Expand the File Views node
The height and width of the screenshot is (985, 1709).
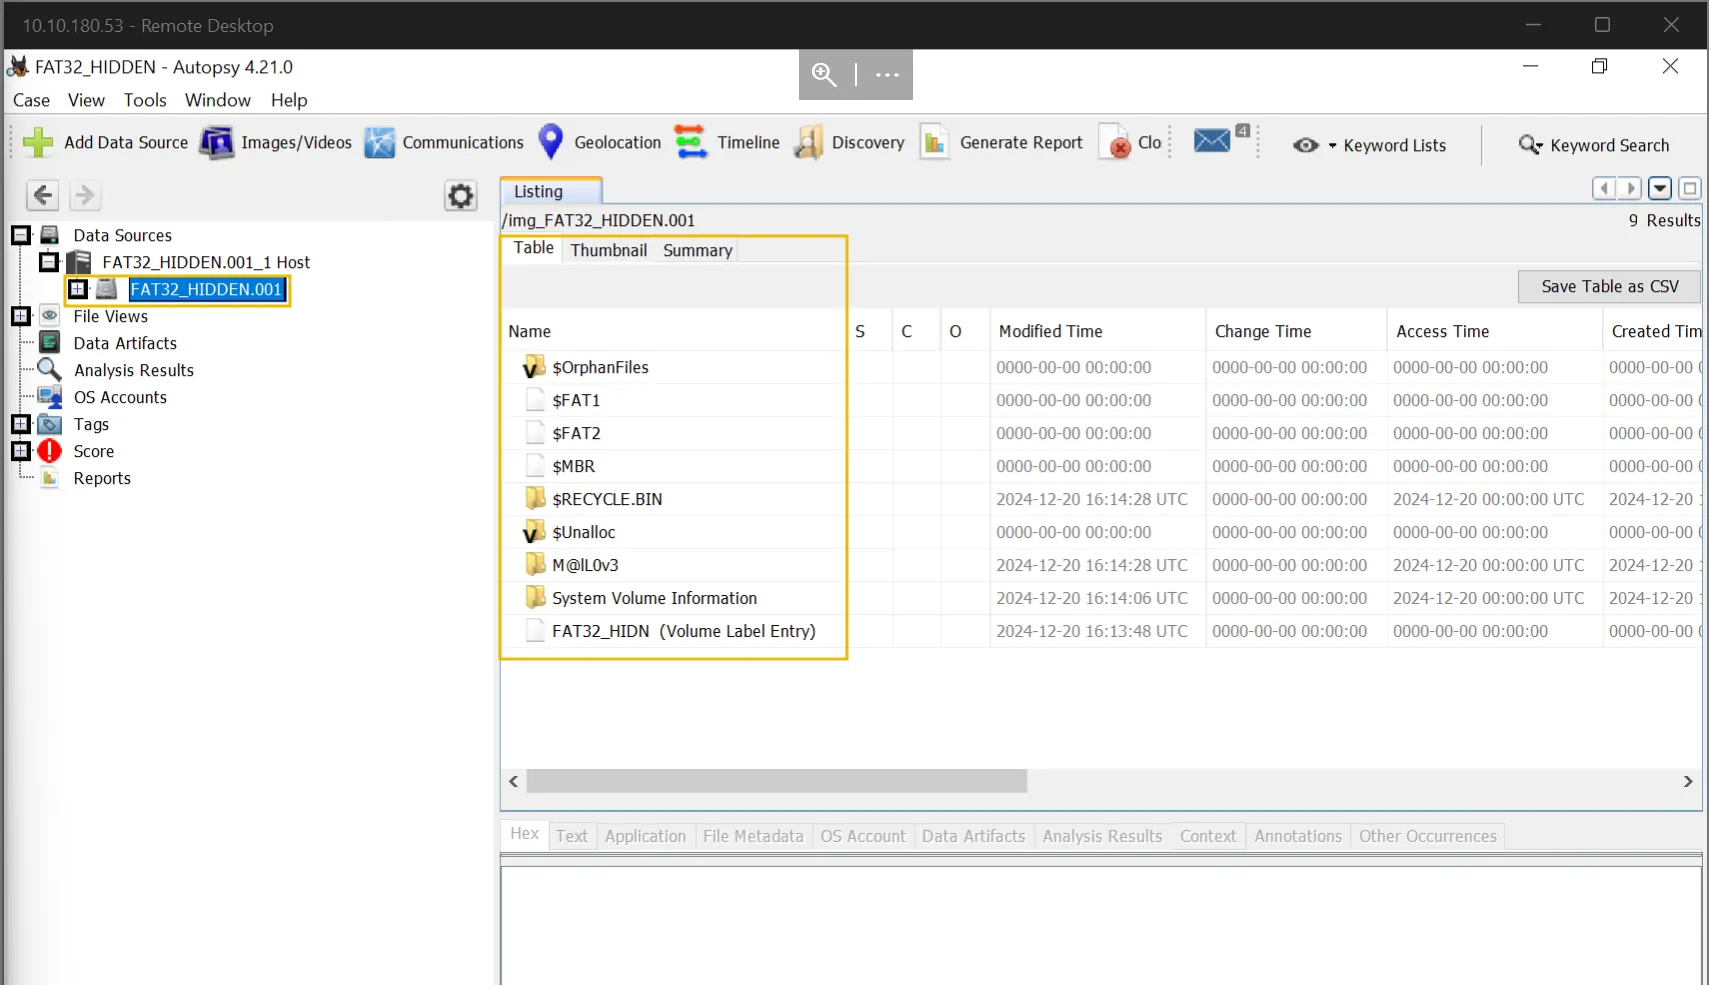pos(21,316)
